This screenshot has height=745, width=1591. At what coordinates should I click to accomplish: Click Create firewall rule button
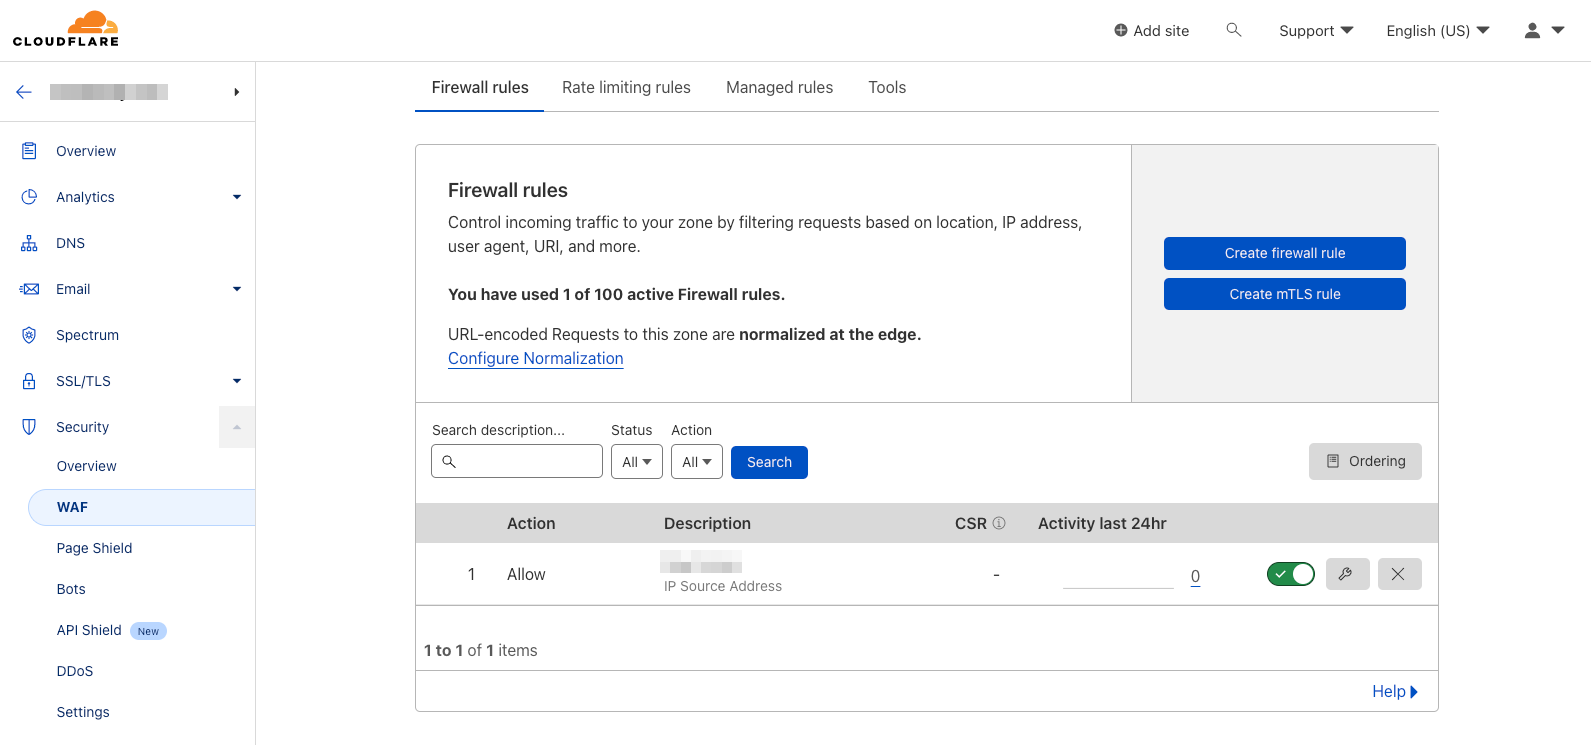[x=1285, y=253]
